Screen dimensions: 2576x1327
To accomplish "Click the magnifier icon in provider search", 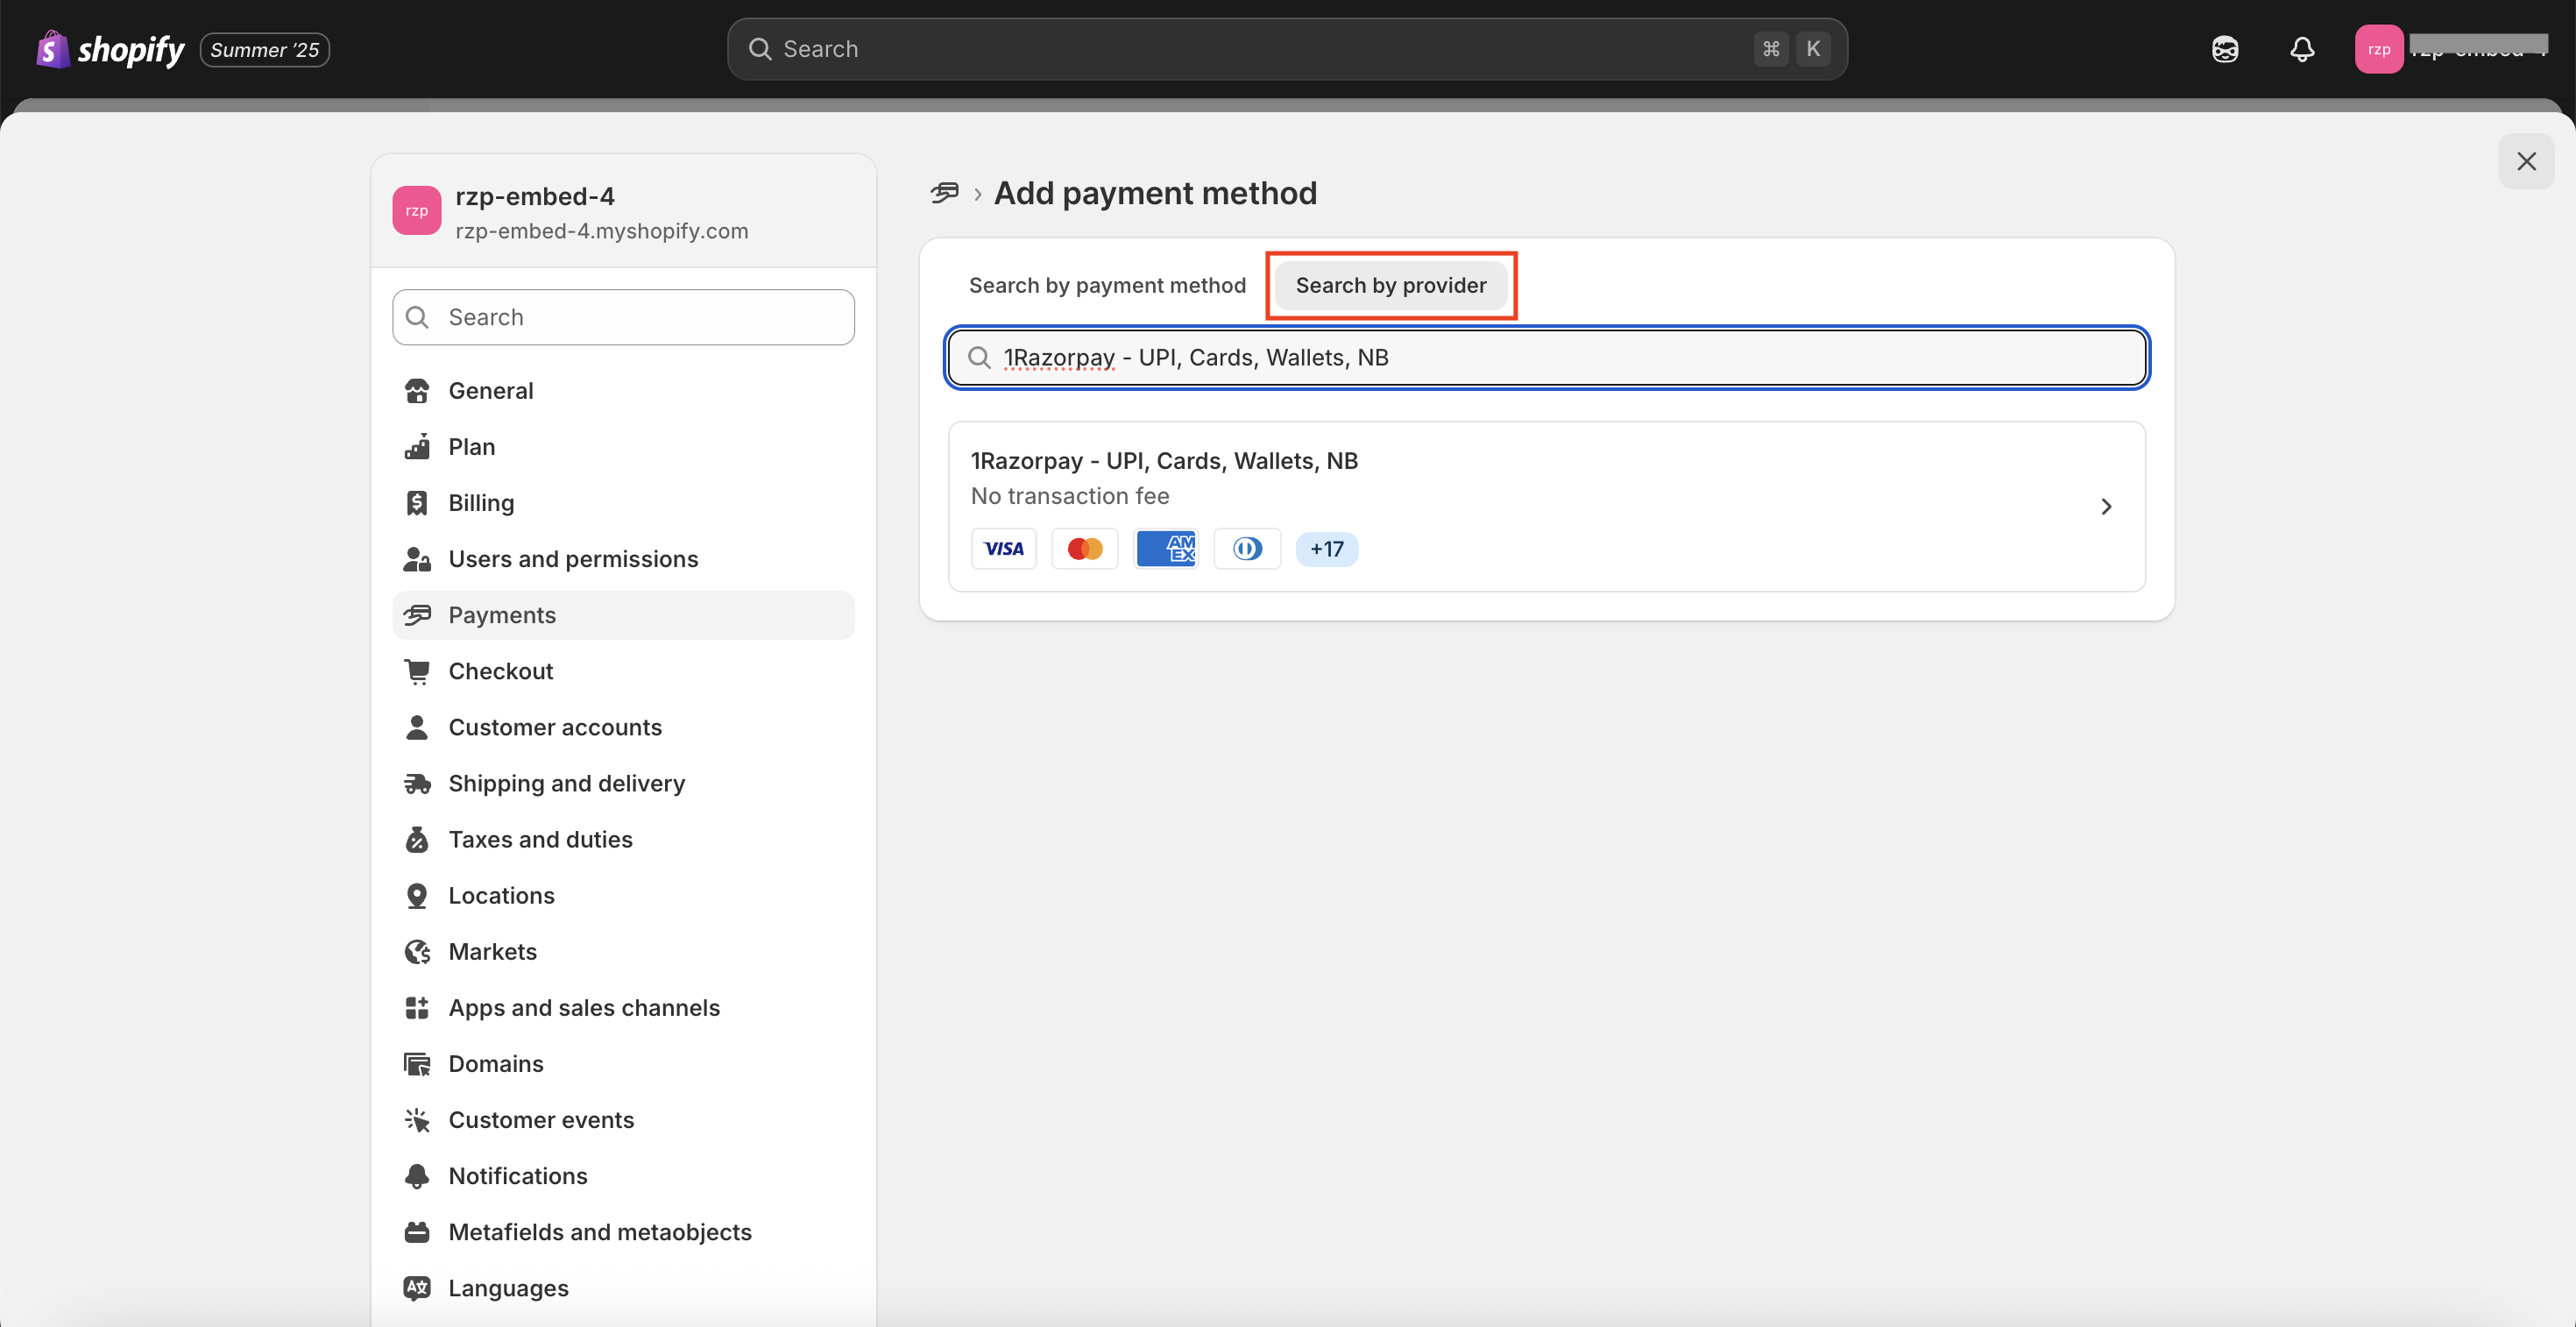I will coord(979,357).
